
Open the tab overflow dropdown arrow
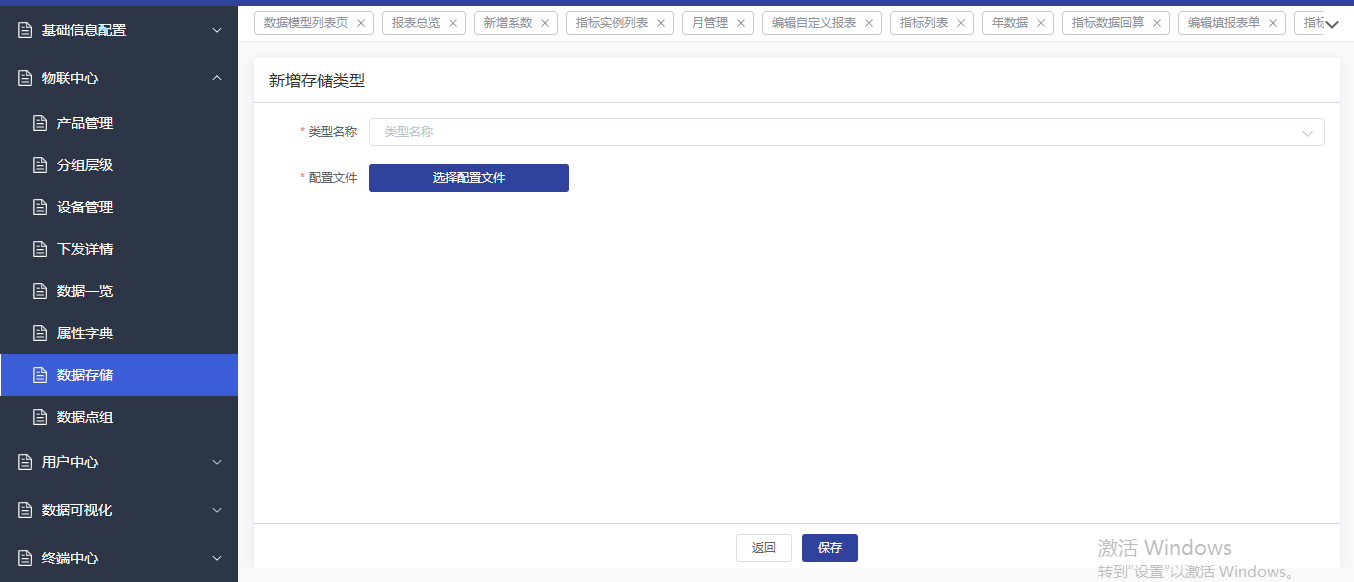[1332, 24]
